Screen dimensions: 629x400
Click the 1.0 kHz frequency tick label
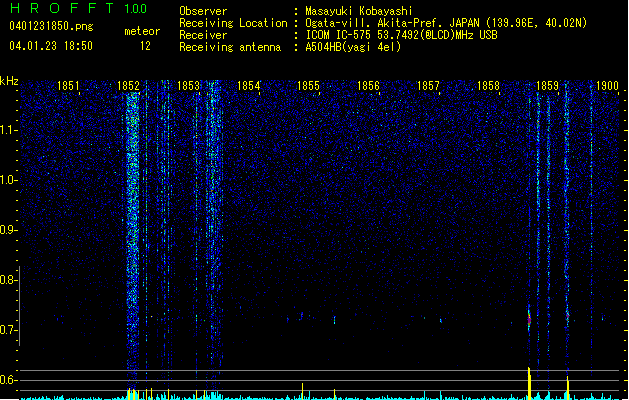click(8, 180)
